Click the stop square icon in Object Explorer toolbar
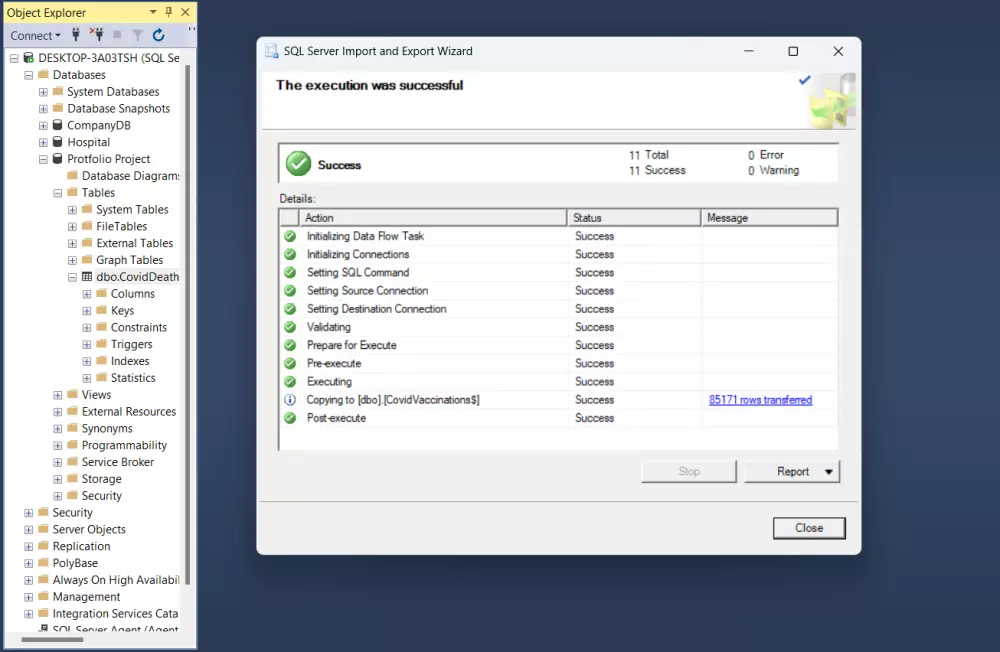Viewport: 1000px width, 652px height. coord(117,34)
